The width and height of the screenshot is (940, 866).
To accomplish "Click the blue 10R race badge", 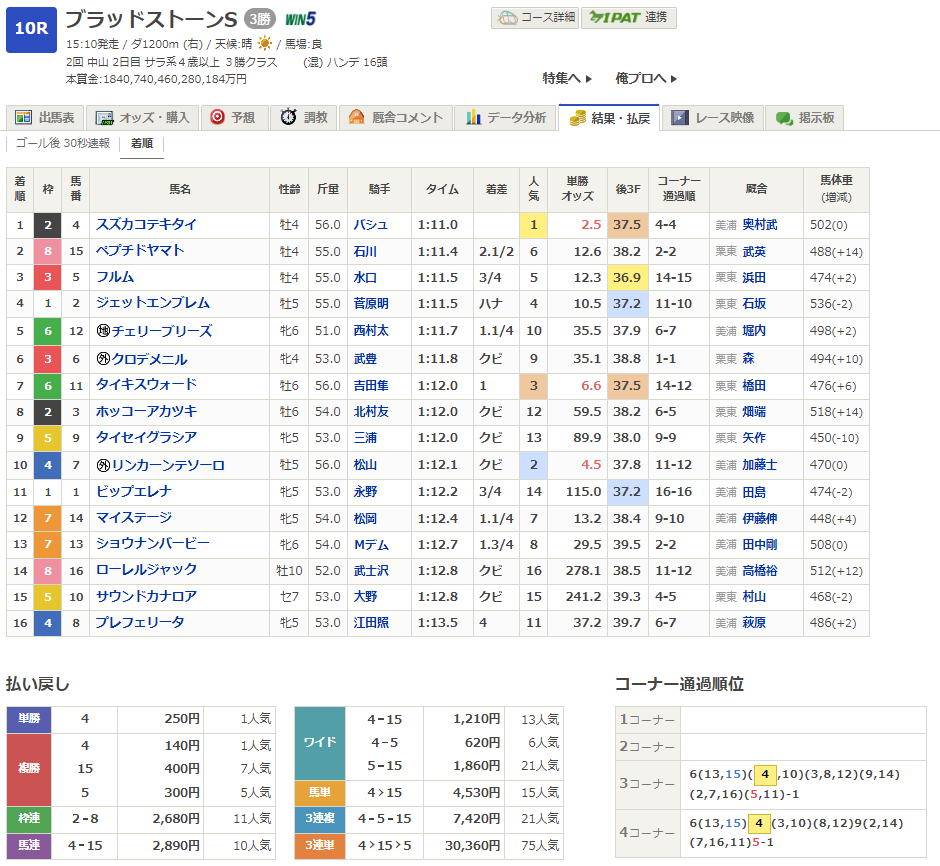I will pyautogui.click(x=31, y=29).
